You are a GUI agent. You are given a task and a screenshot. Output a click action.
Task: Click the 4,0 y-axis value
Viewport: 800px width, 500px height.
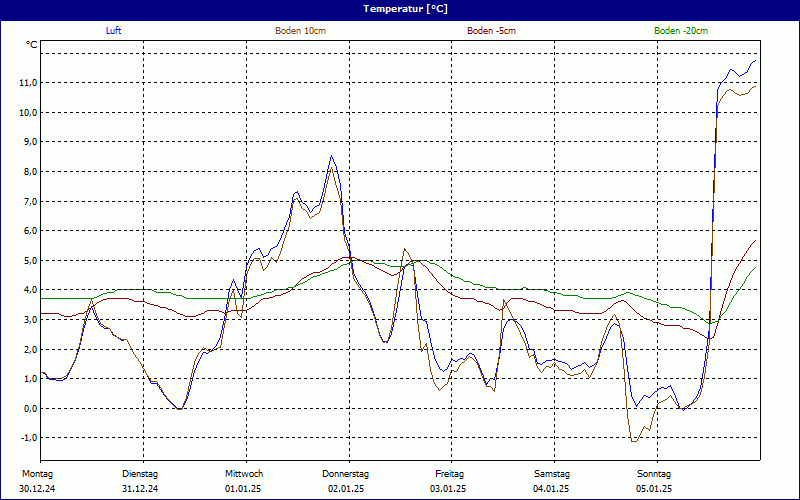31,290
